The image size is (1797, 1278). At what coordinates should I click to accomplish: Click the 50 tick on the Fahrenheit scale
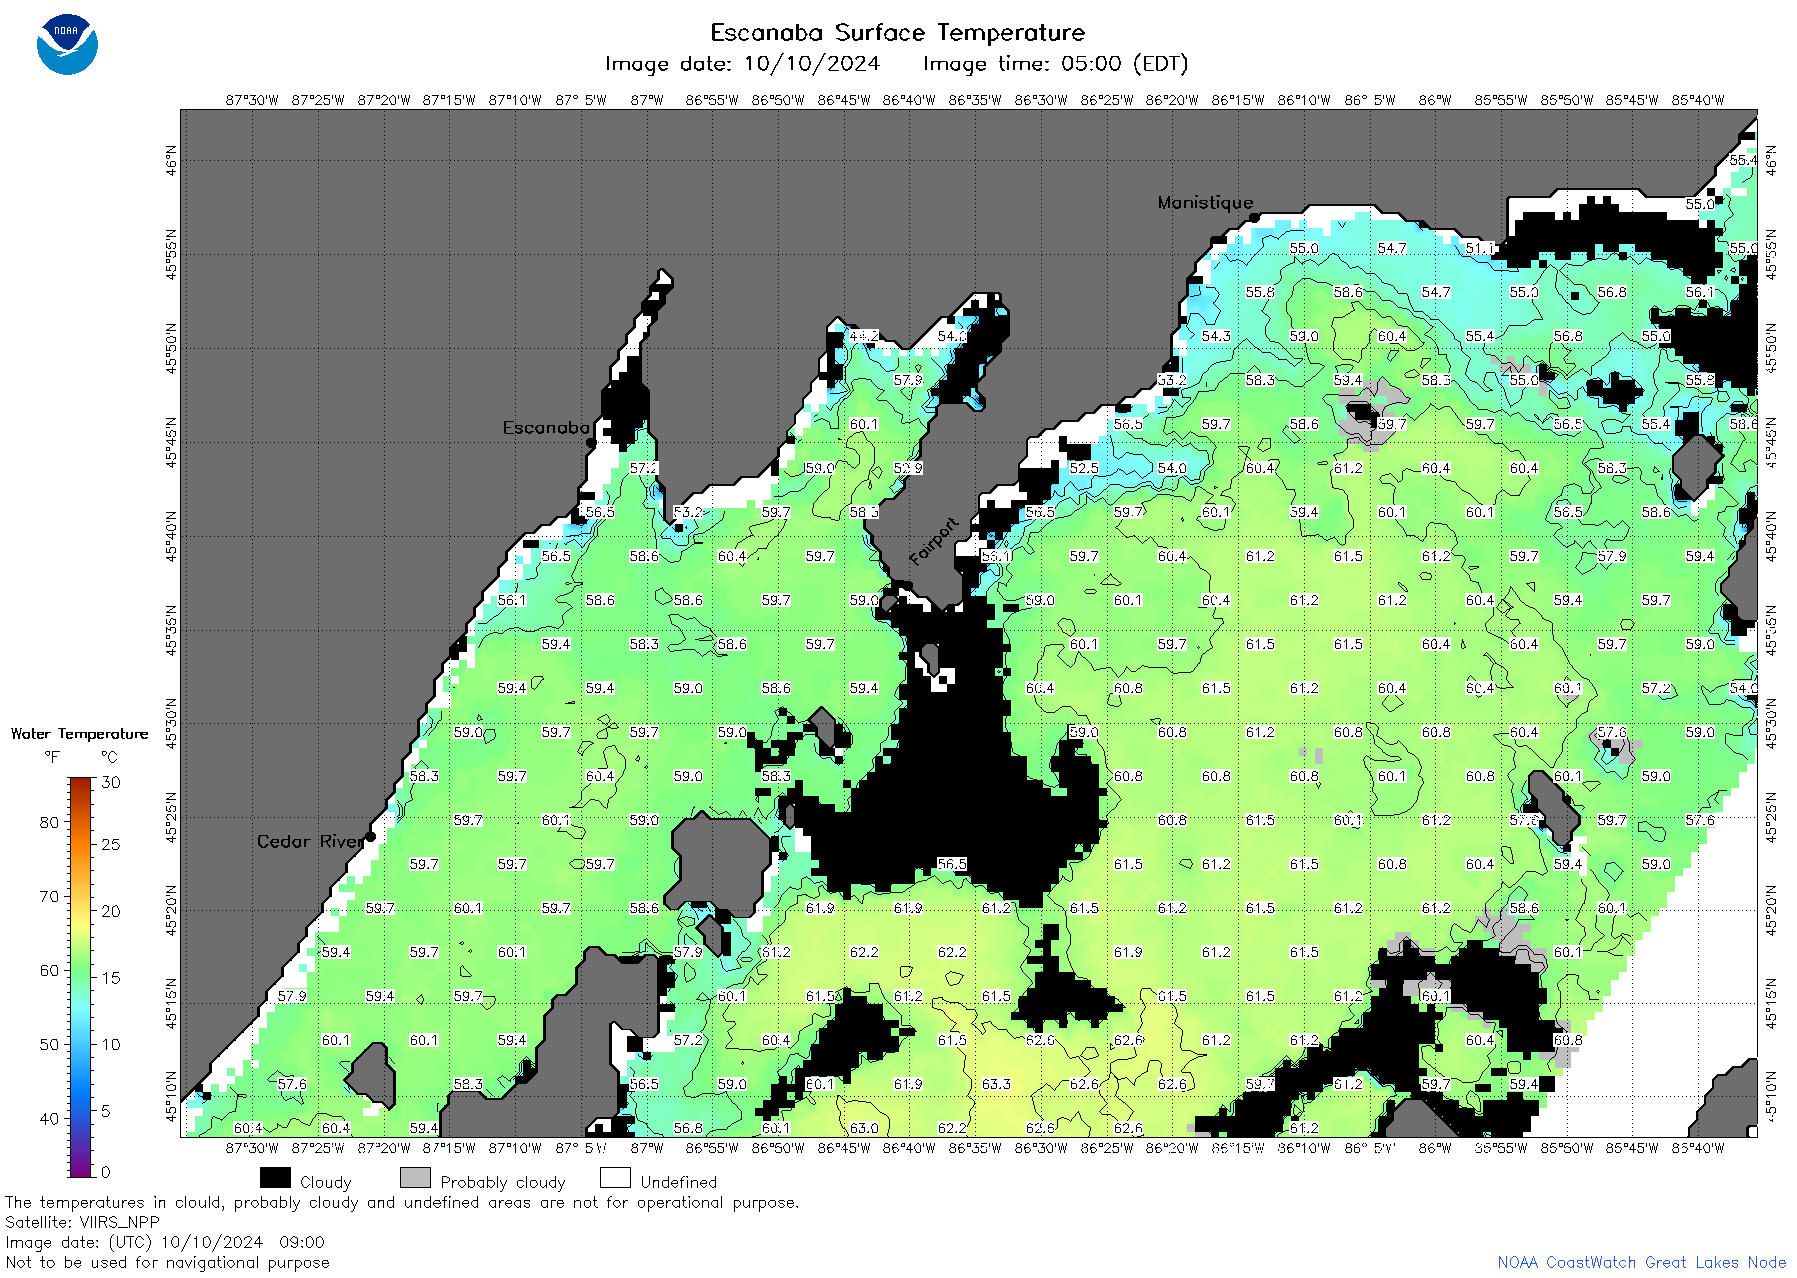(49, 1044)
